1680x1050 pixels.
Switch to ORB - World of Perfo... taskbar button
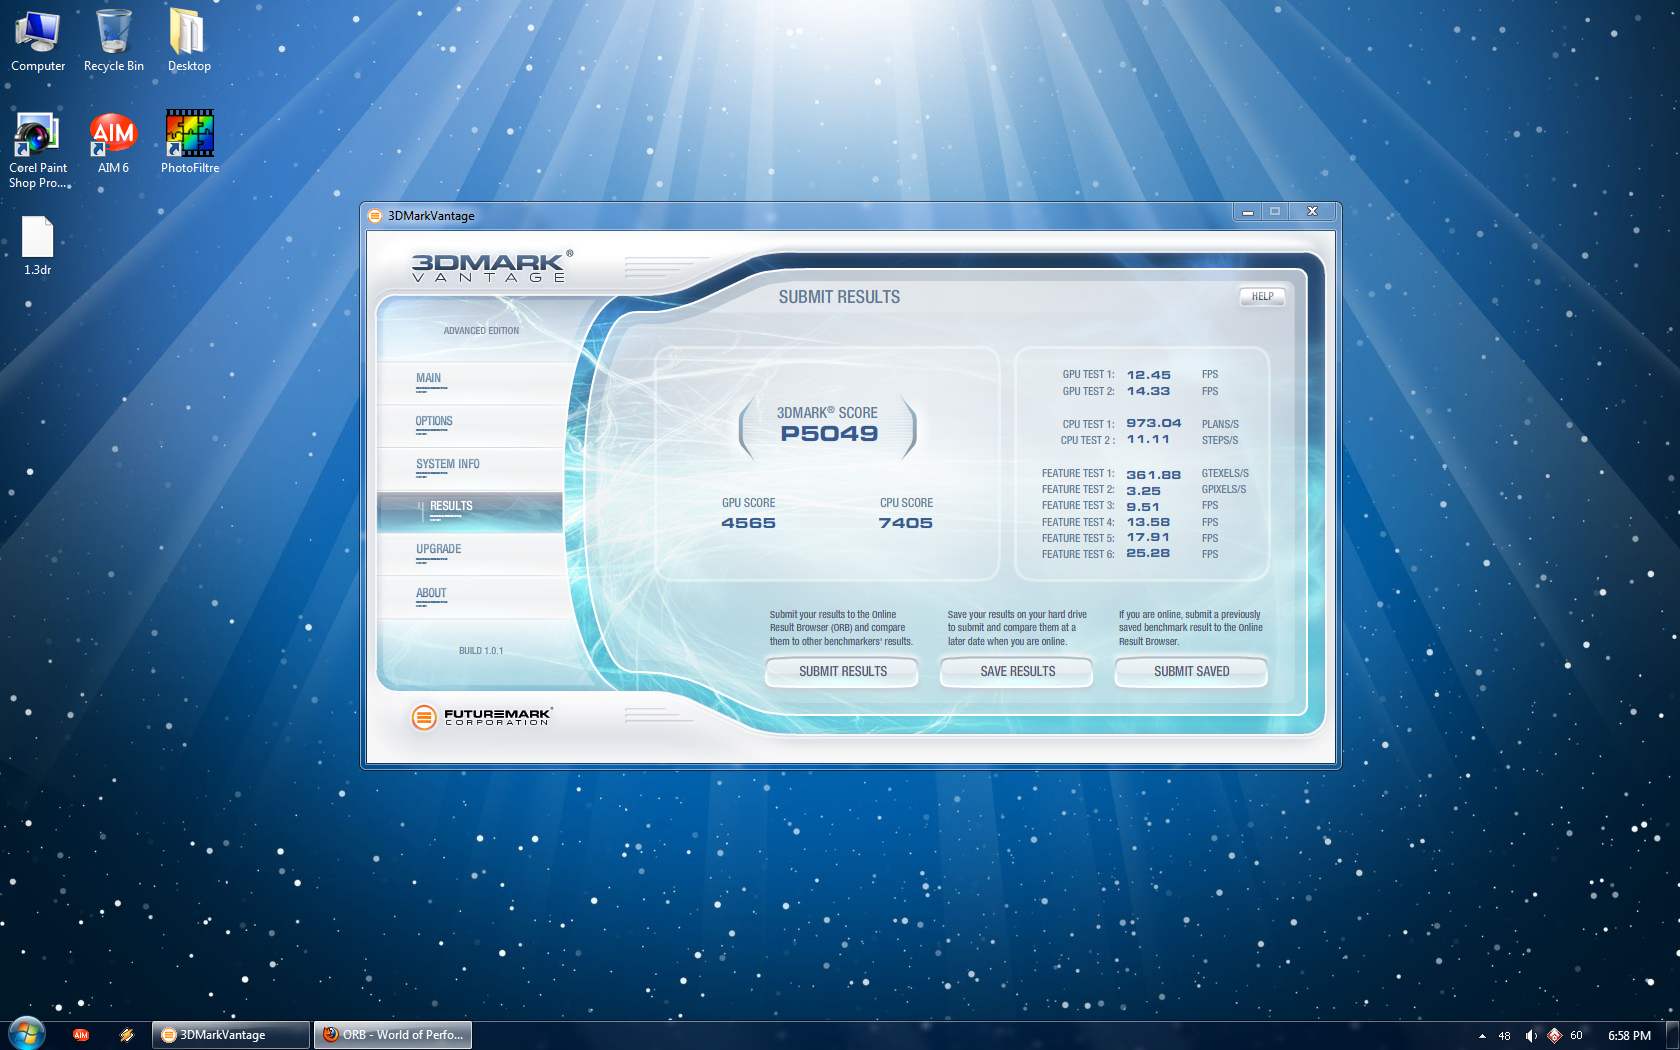[393, 1035]
